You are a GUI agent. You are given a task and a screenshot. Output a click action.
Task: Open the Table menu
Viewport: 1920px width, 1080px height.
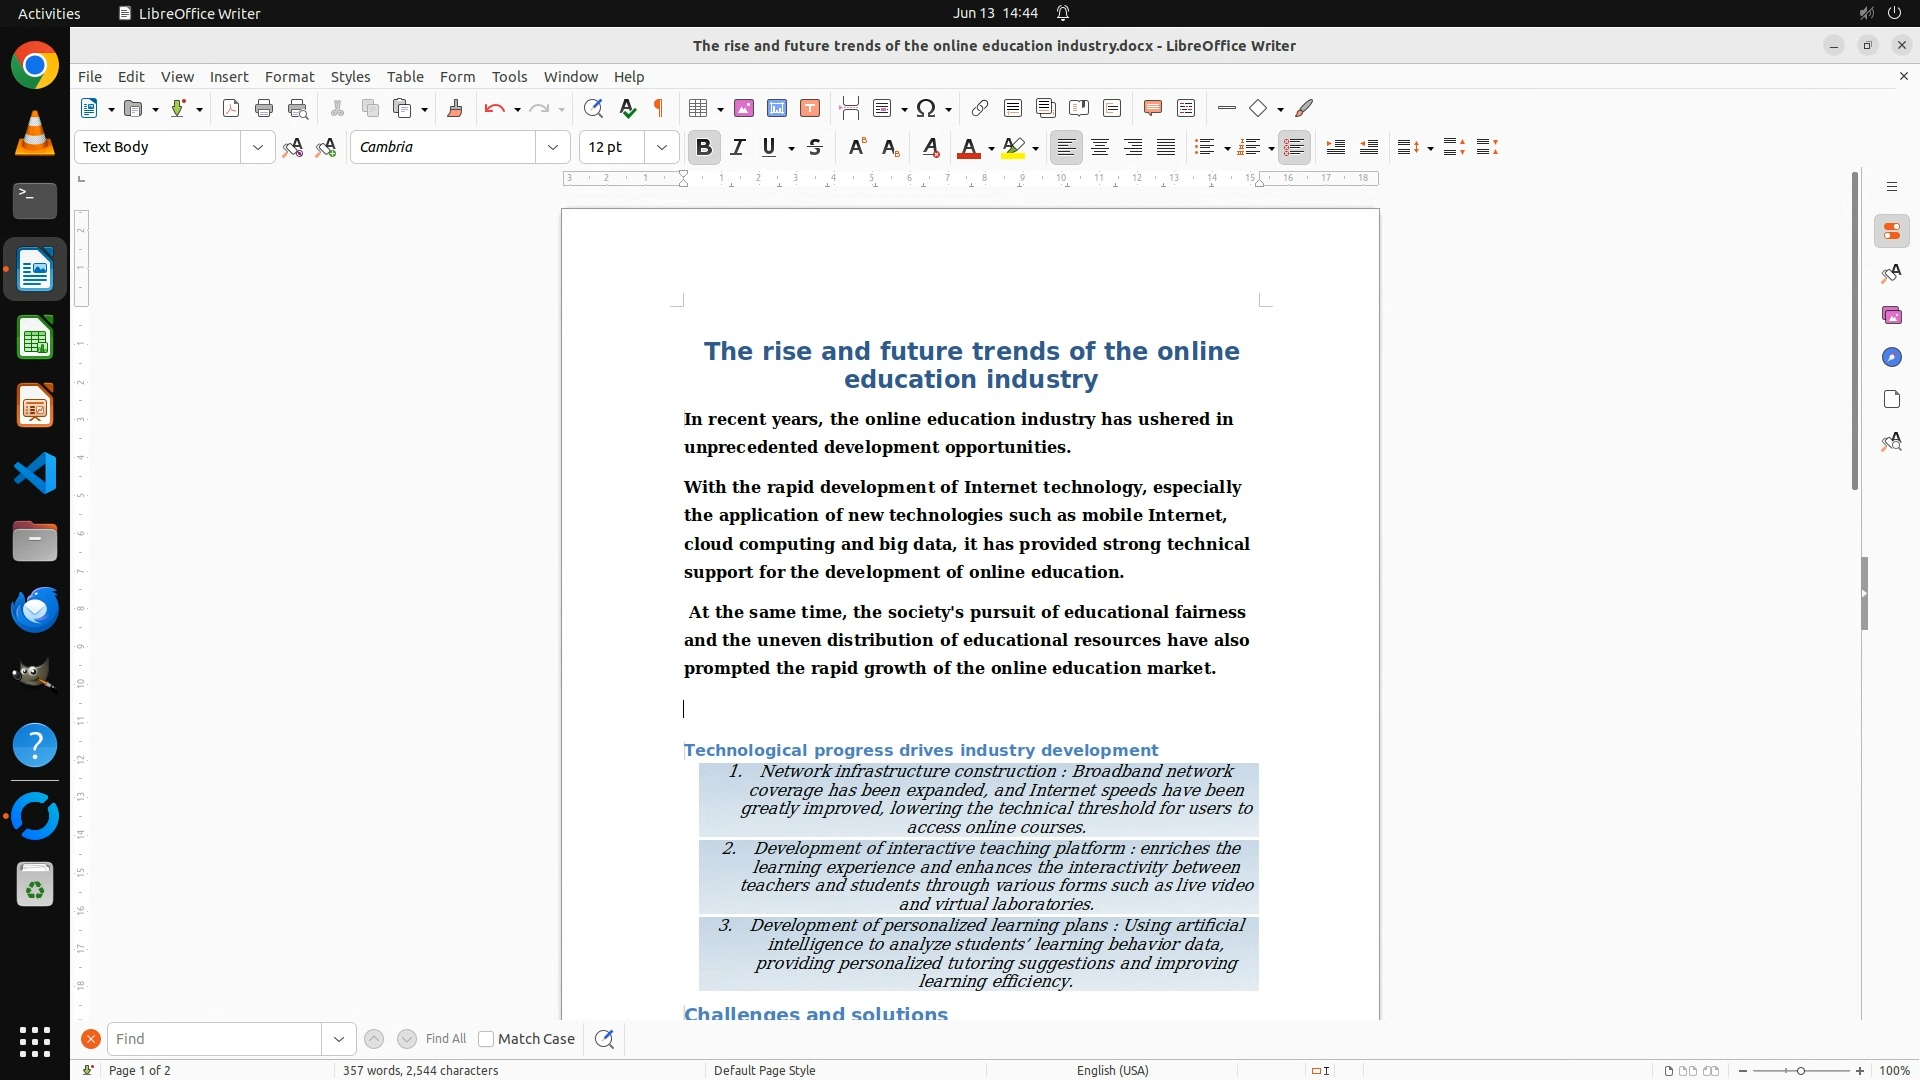[405, 77]
